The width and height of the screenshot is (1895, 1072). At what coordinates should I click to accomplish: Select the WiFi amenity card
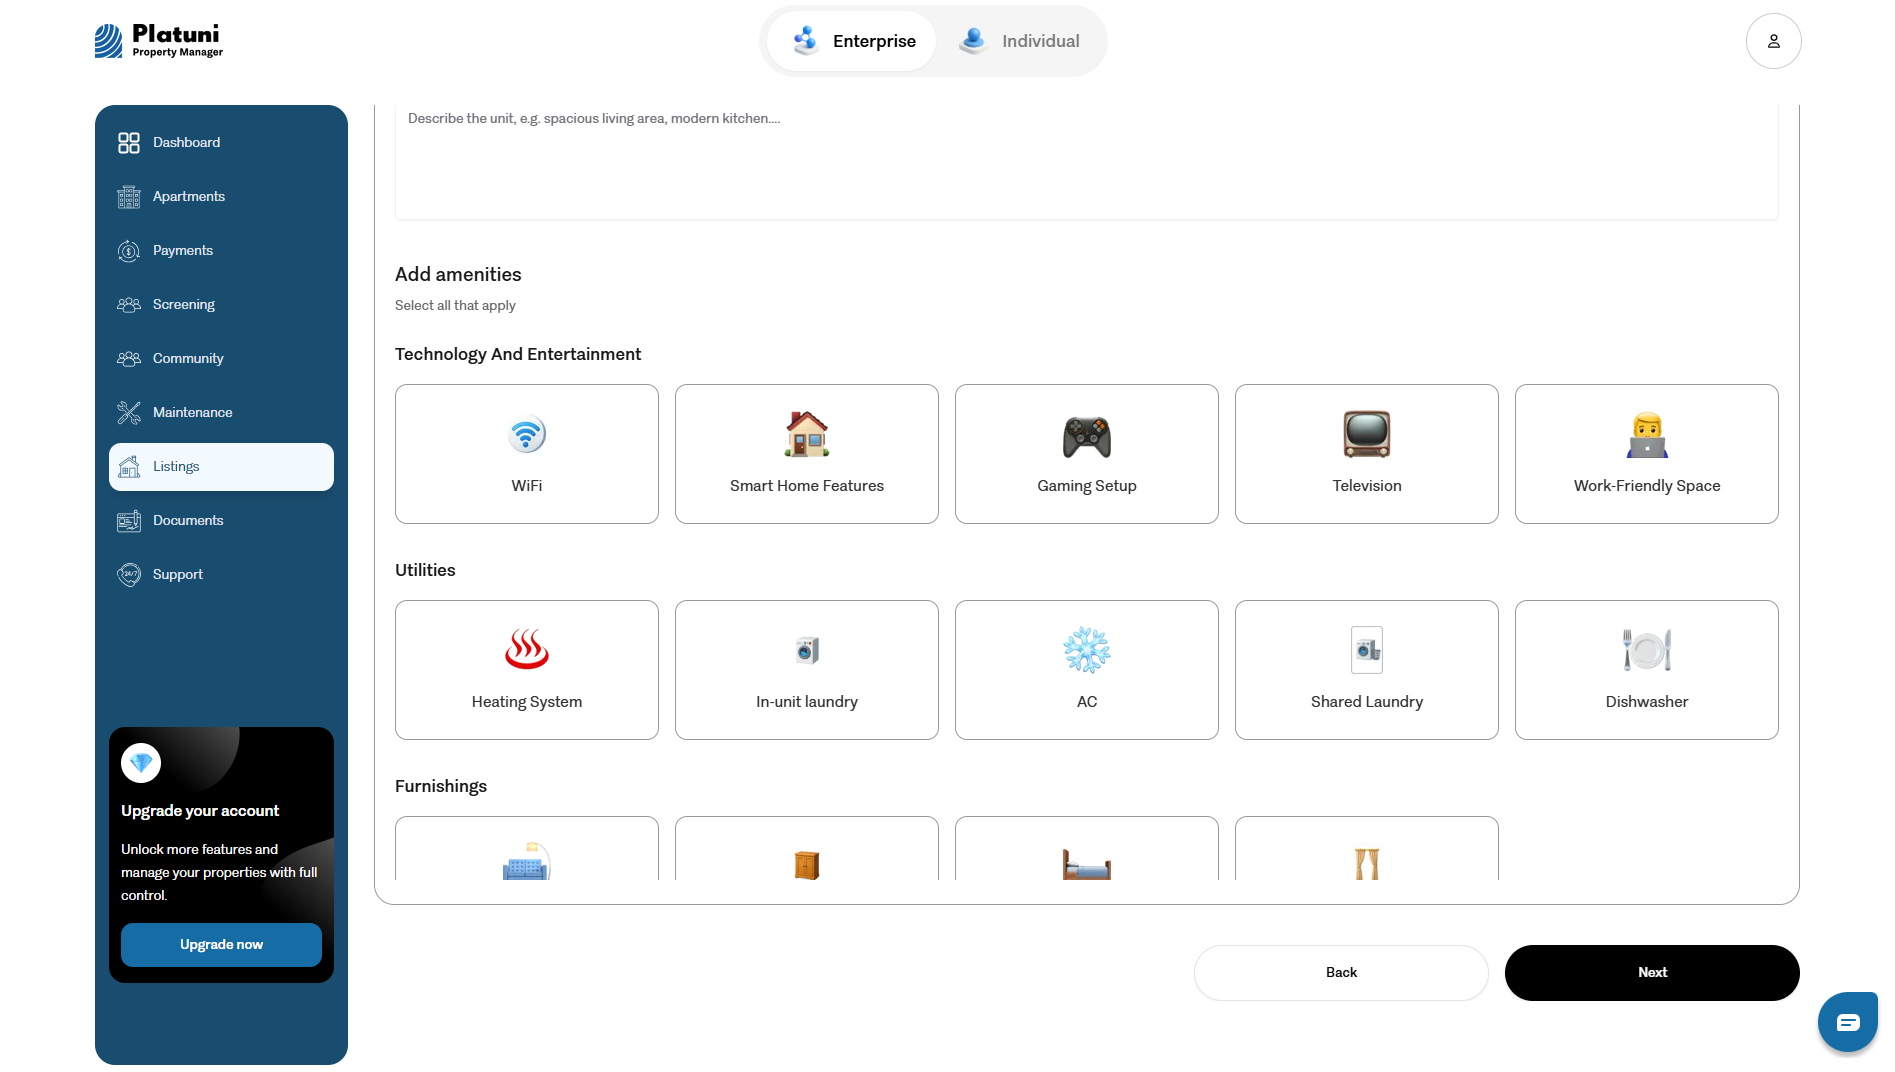(x=527, y=454)
